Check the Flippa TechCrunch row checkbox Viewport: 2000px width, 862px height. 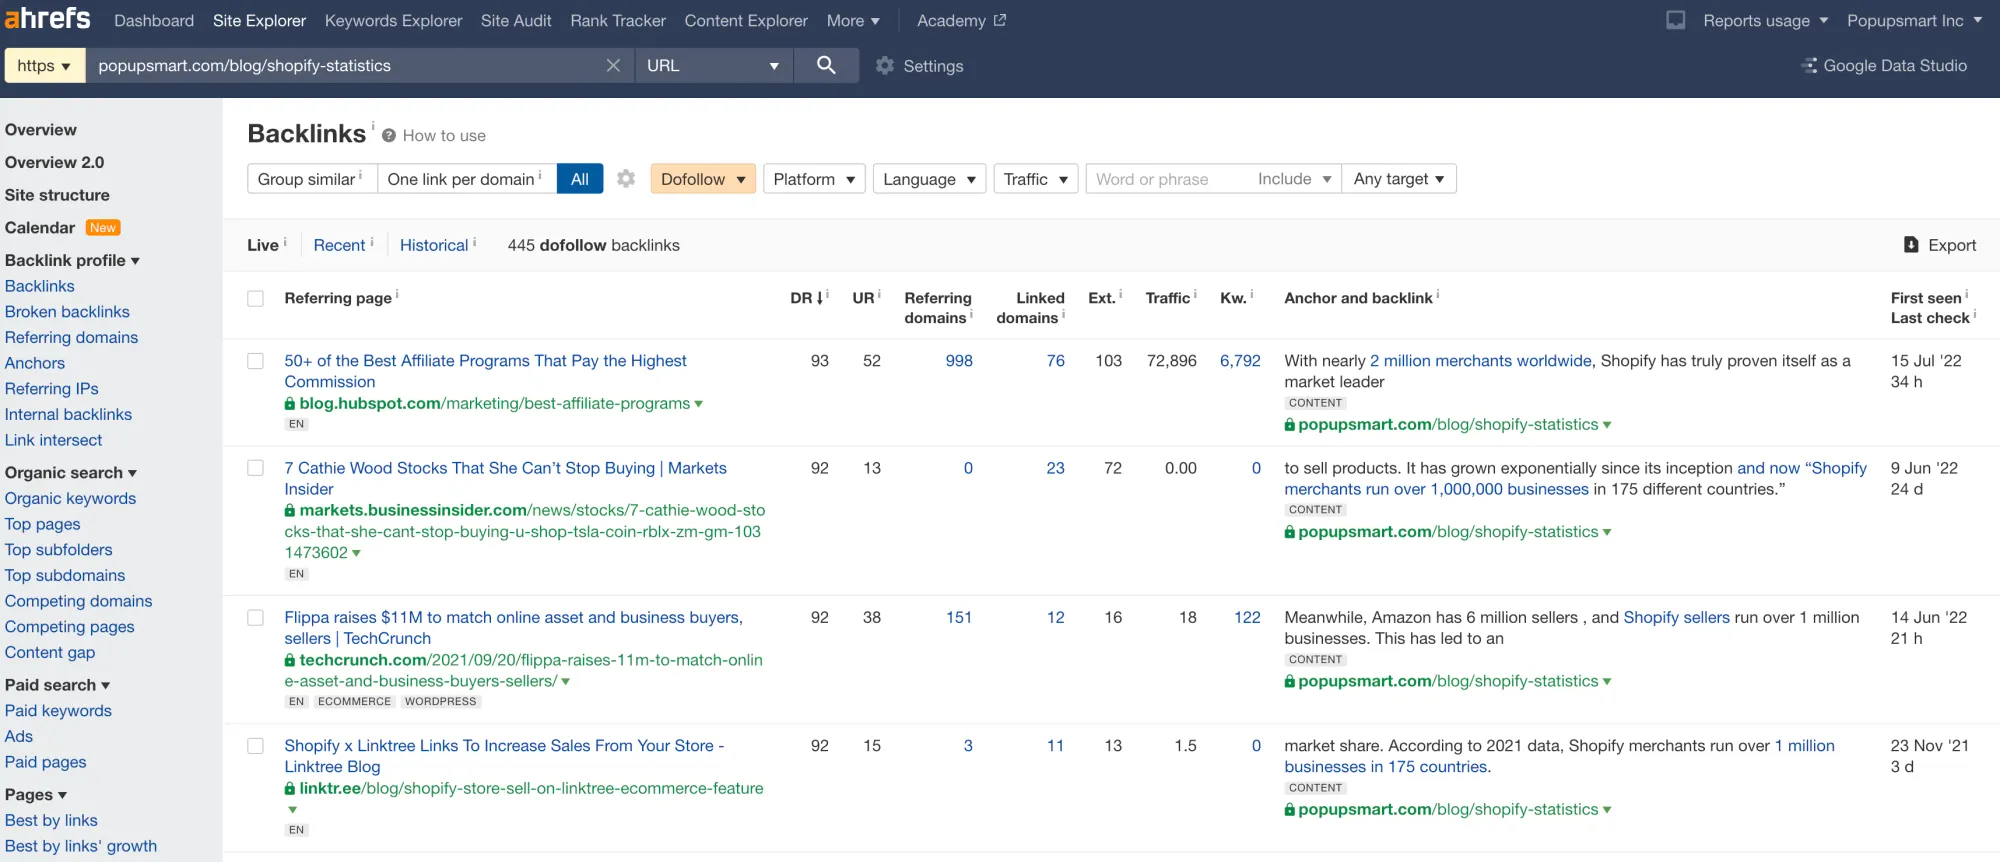click(256, 618)
